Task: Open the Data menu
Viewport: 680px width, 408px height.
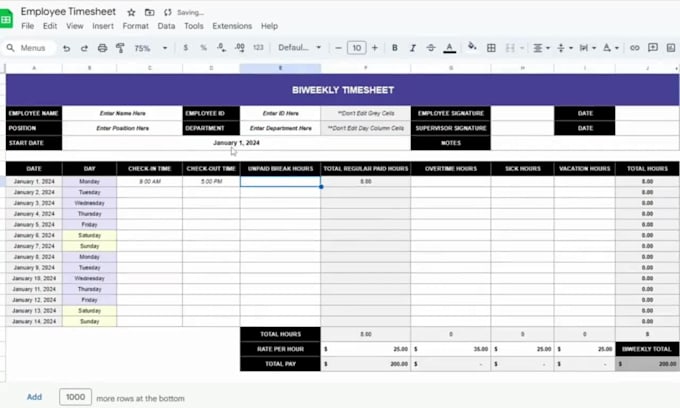Action: coord(166,26)
